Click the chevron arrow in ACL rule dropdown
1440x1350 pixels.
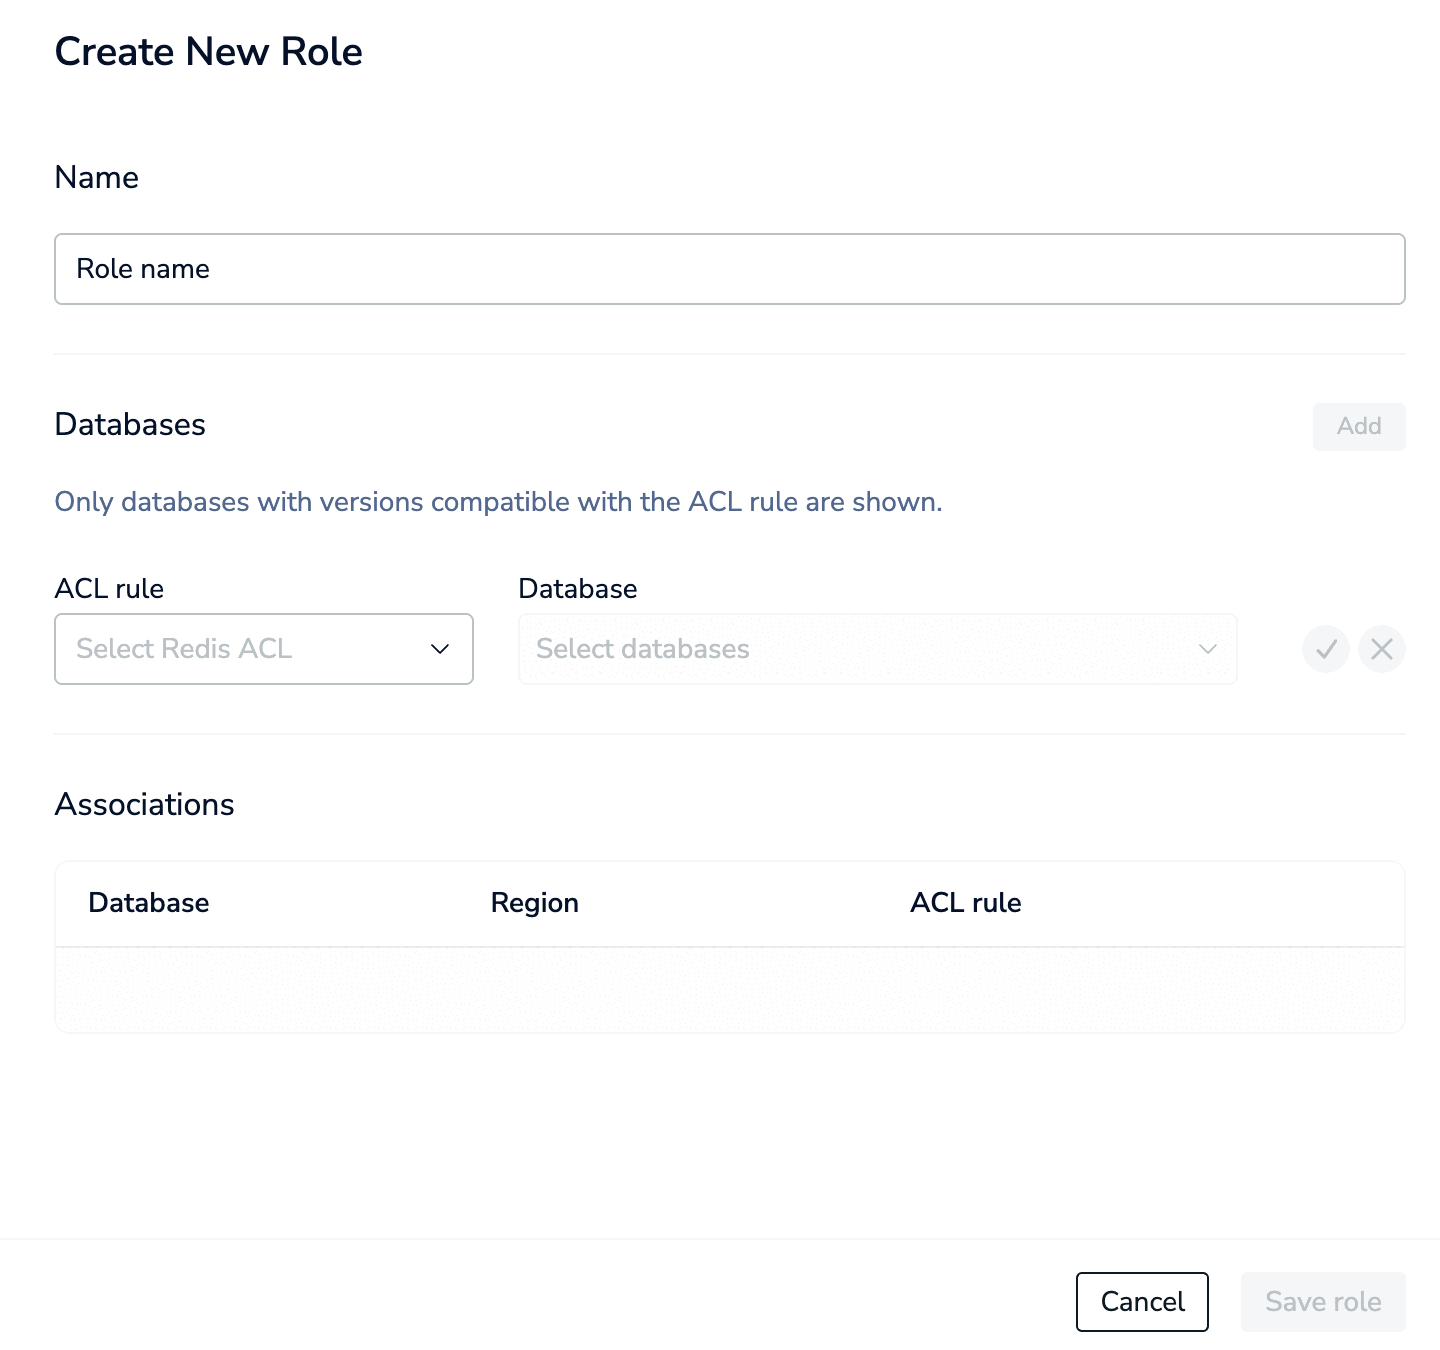point(440,649)
